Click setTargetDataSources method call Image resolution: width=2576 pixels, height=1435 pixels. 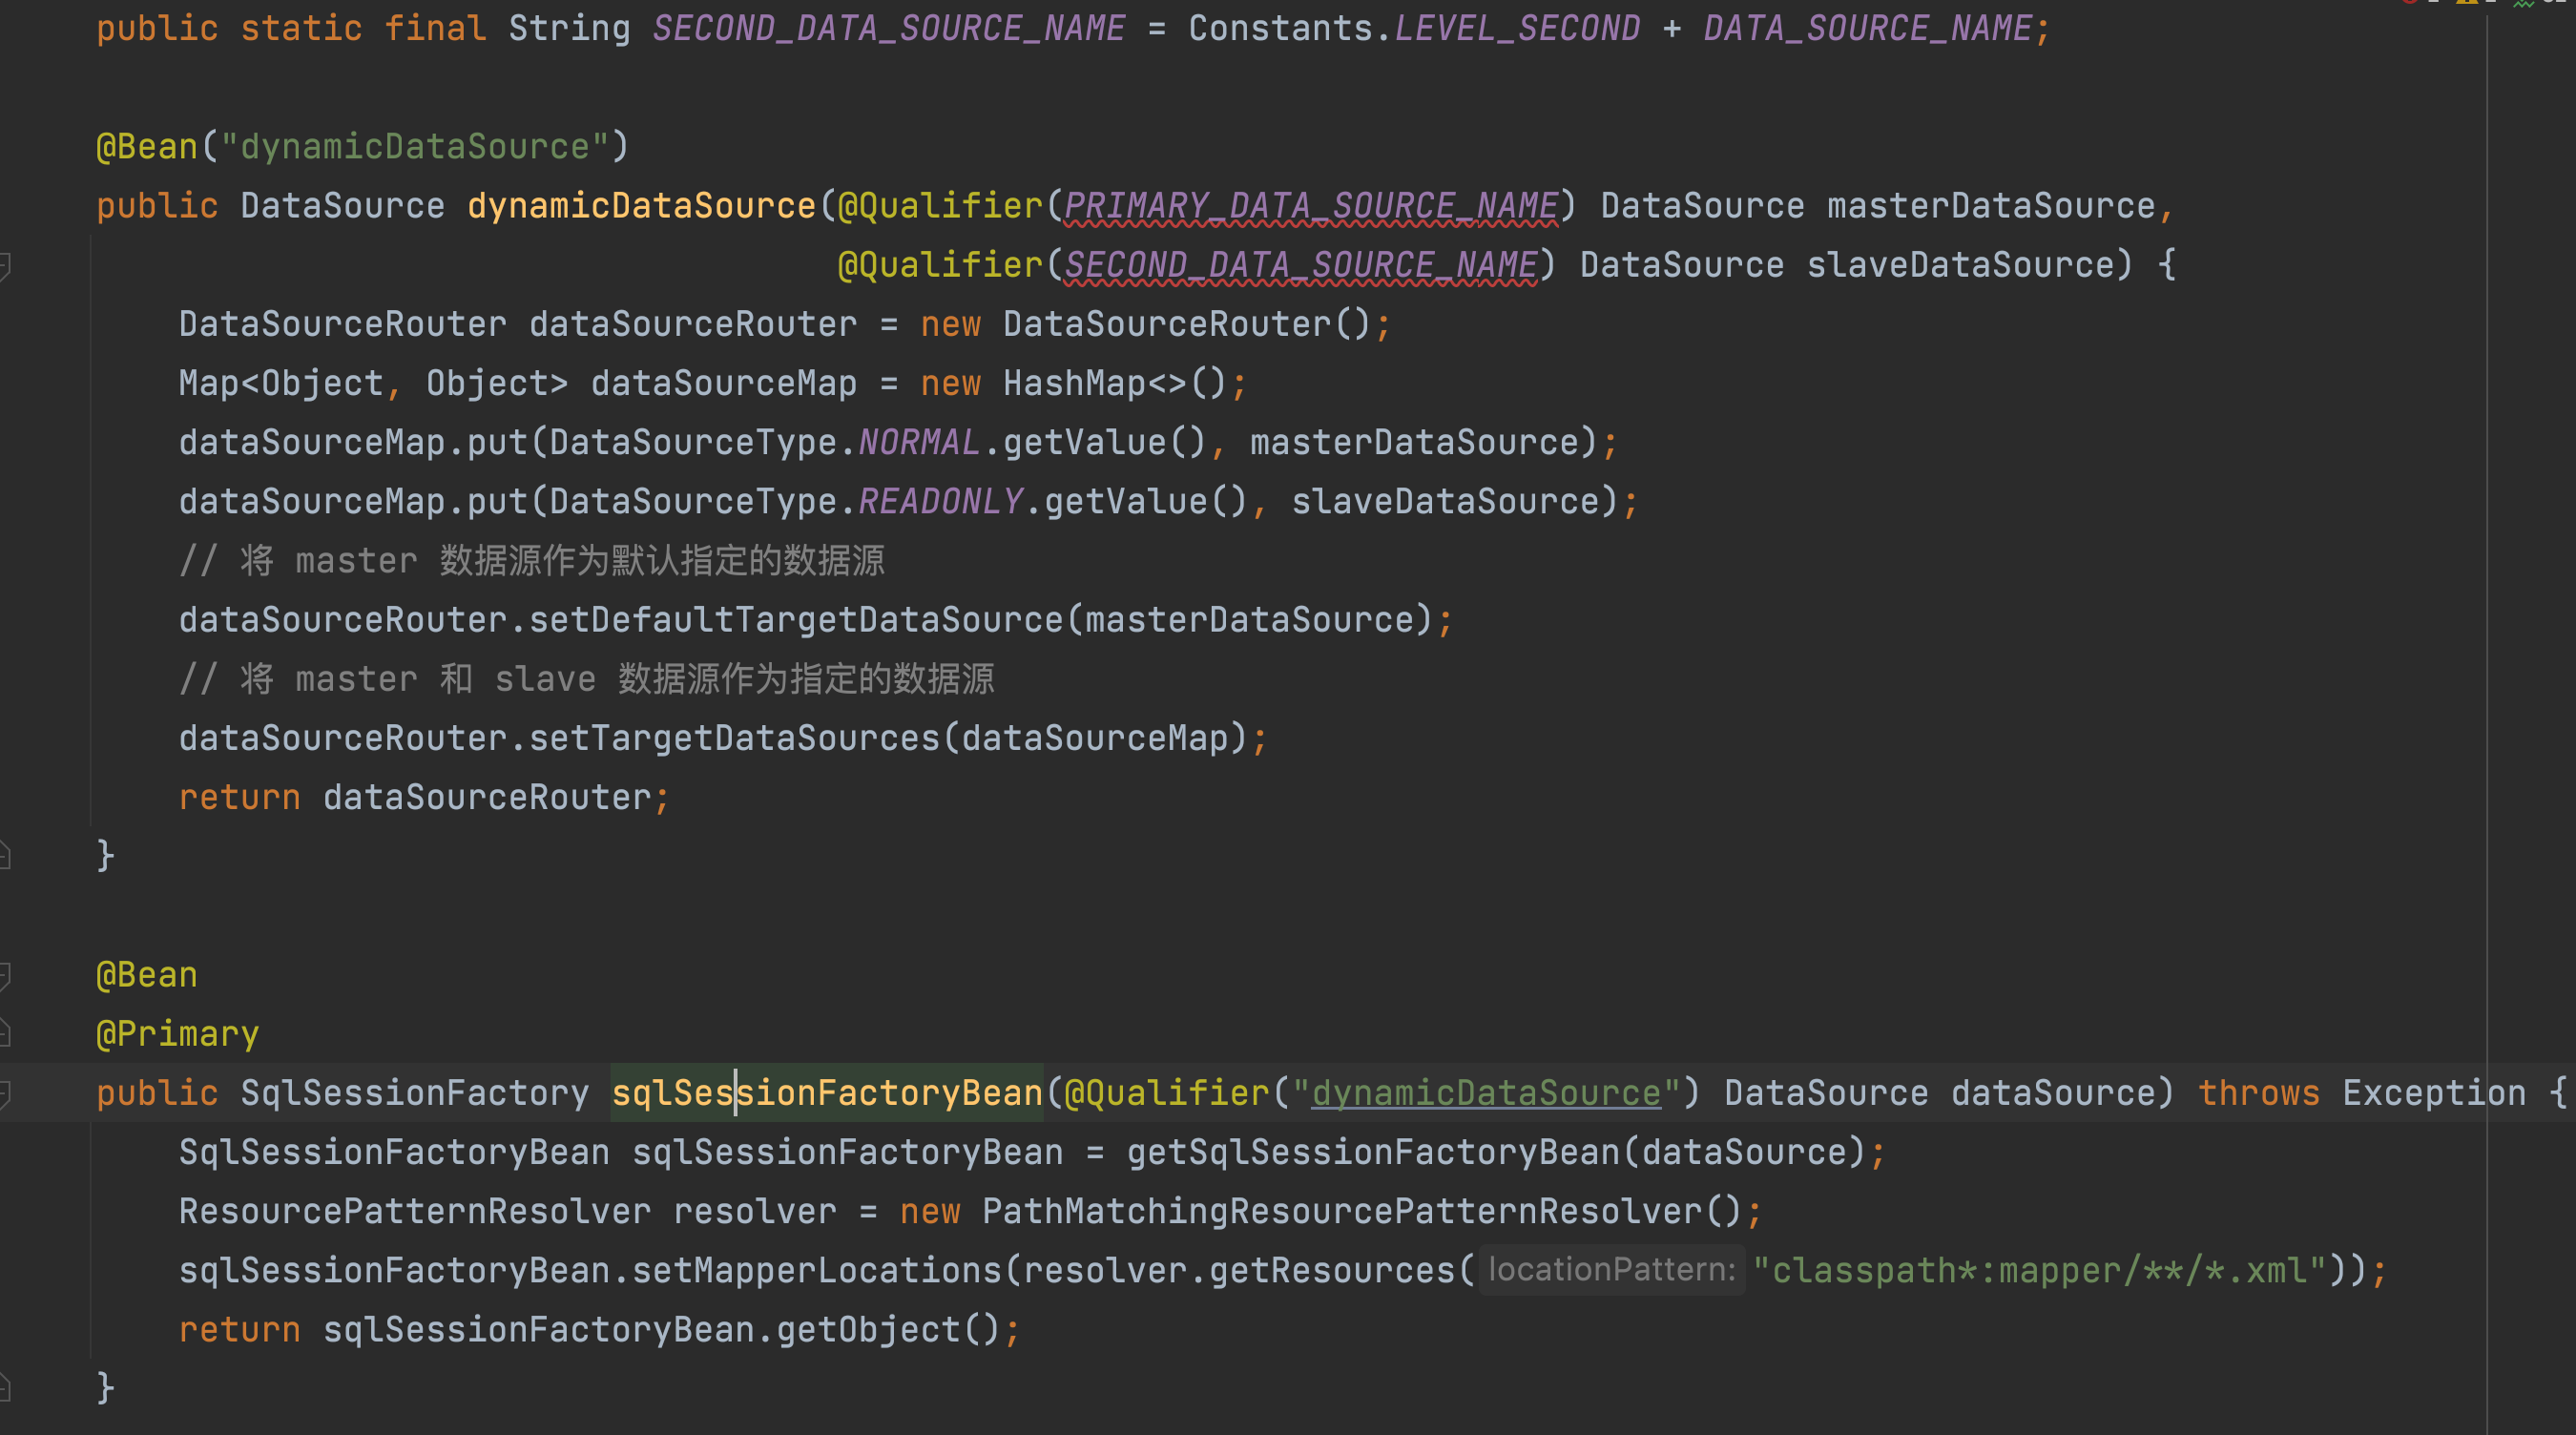pyautogui.click(x=734, y=738)
